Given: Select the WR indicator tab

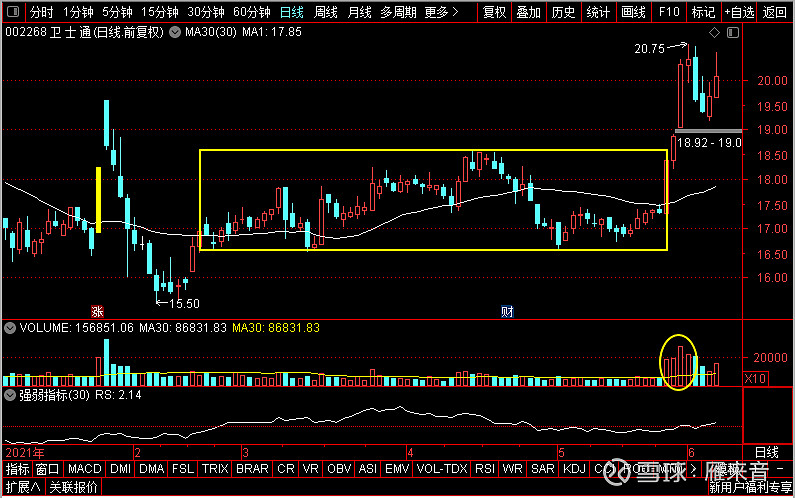Looking at the screenshot, I should [512, 469].
